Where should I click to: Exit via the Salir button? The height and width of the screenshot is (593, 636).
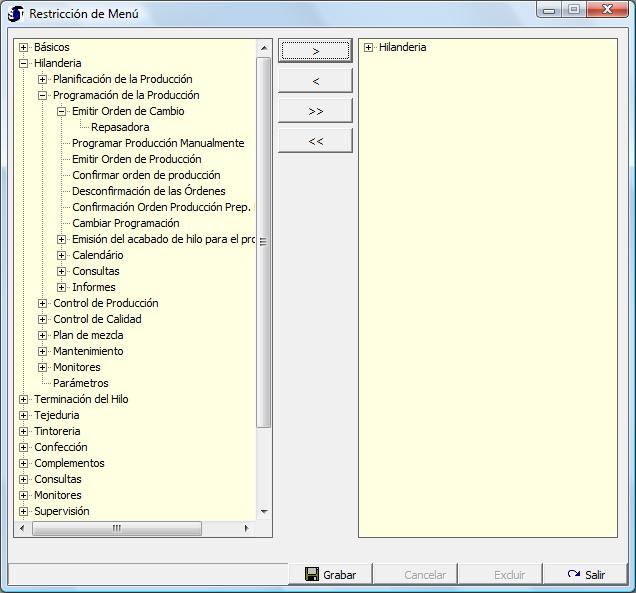(x=586, y=575)
